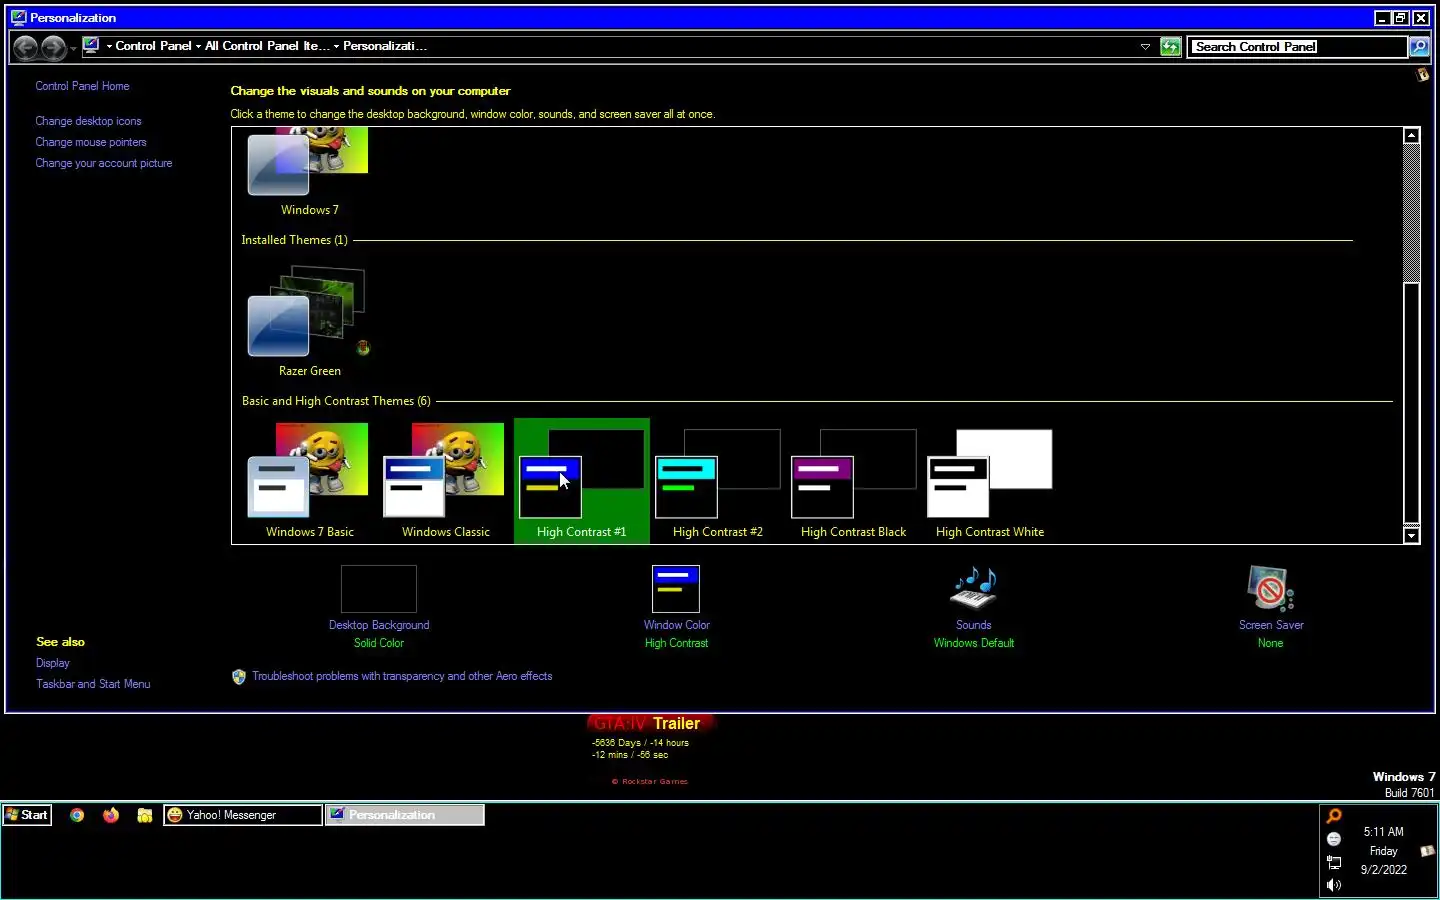
Task: Select the High Contrast White theme
Action: pos(989,482)
